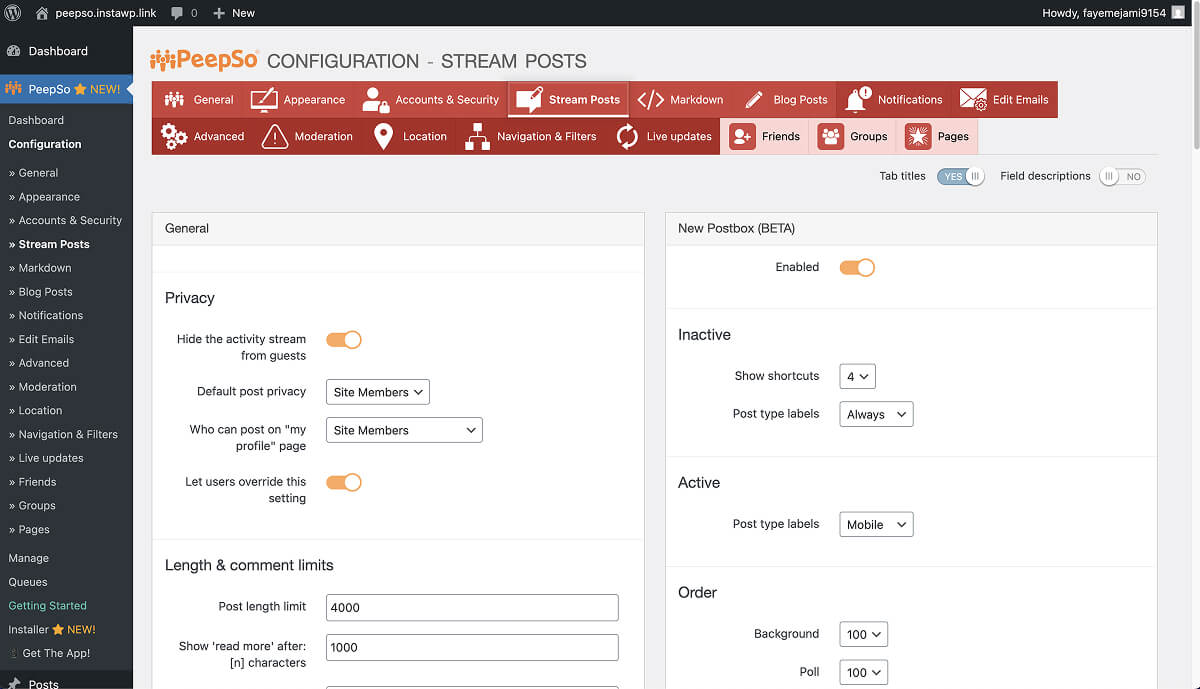The width and height of the screenshot is (1200, 689).
Task: Open Getting Started link in sidebar
Action: pos(48,606)
